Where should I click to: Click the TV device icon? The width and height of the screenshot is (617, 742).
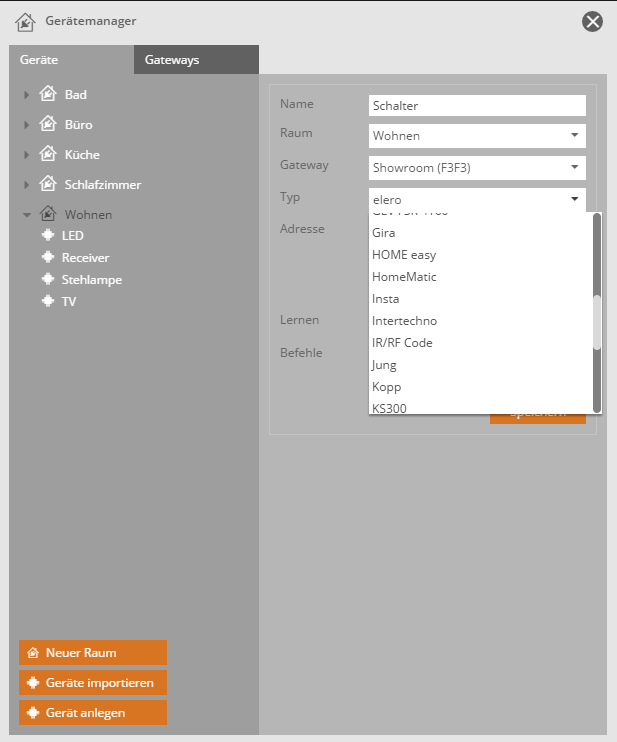(46, 301)
